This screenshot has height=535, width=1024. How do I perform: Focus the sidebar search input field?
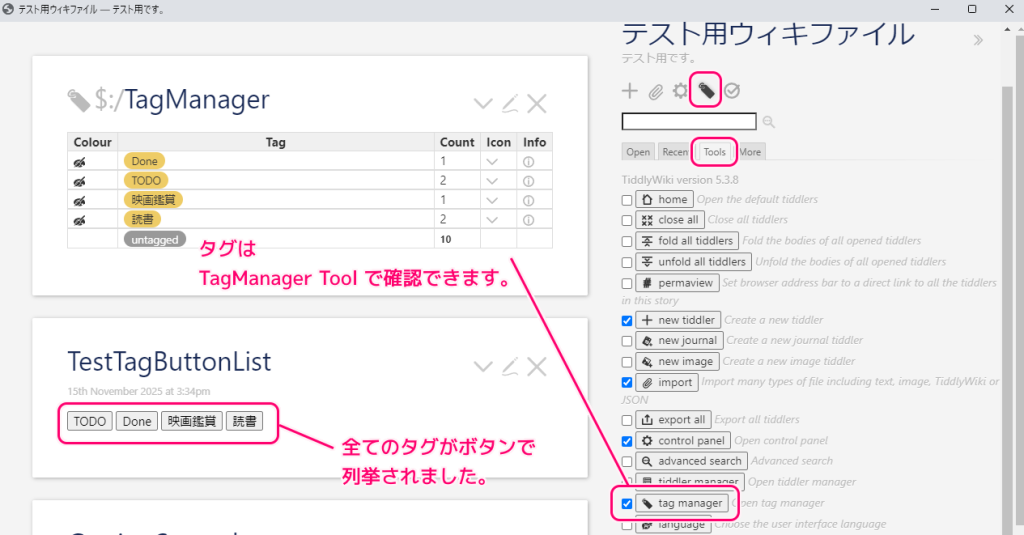coord(689,122)
